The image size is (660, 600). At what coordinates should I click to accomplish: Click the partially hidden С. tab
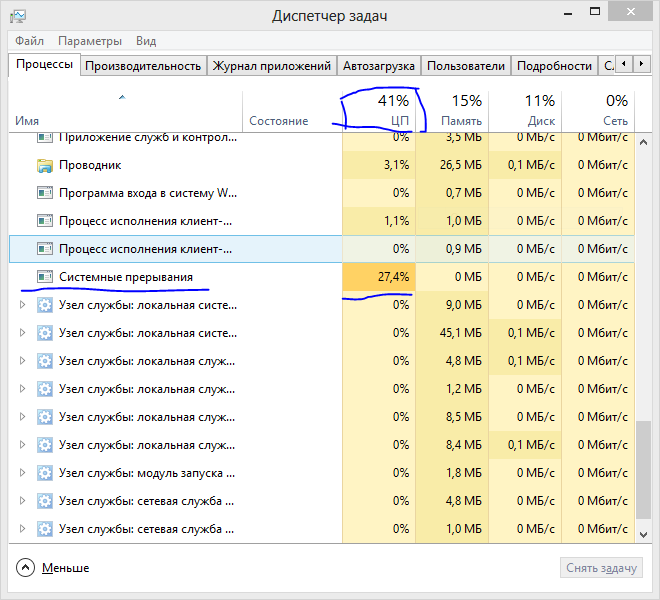click(608, 66)
